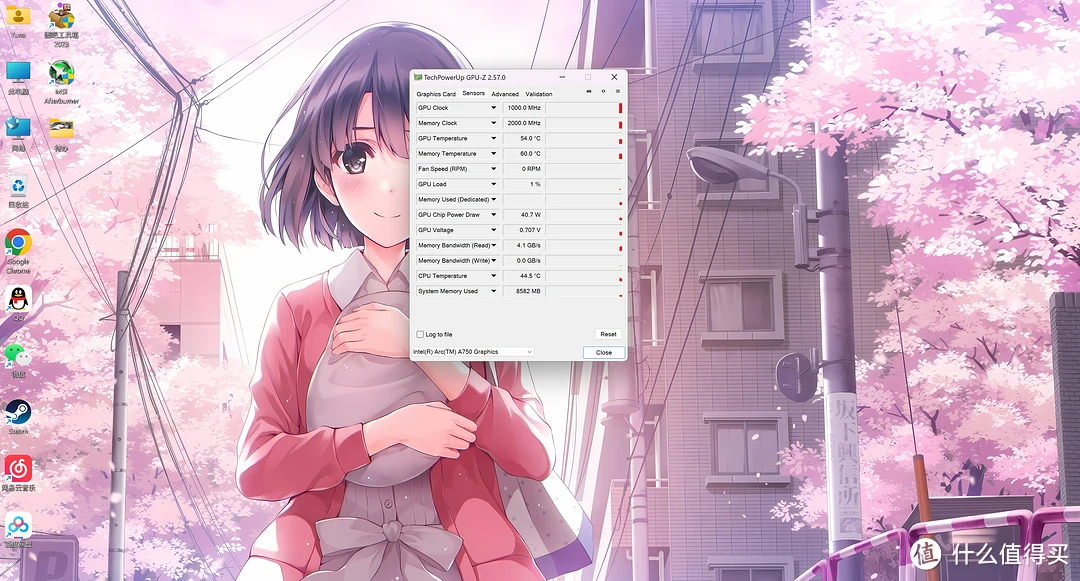1080x581 pixels.
Task: Click the GPU-Z refresh icon
Action: (603, 92)
